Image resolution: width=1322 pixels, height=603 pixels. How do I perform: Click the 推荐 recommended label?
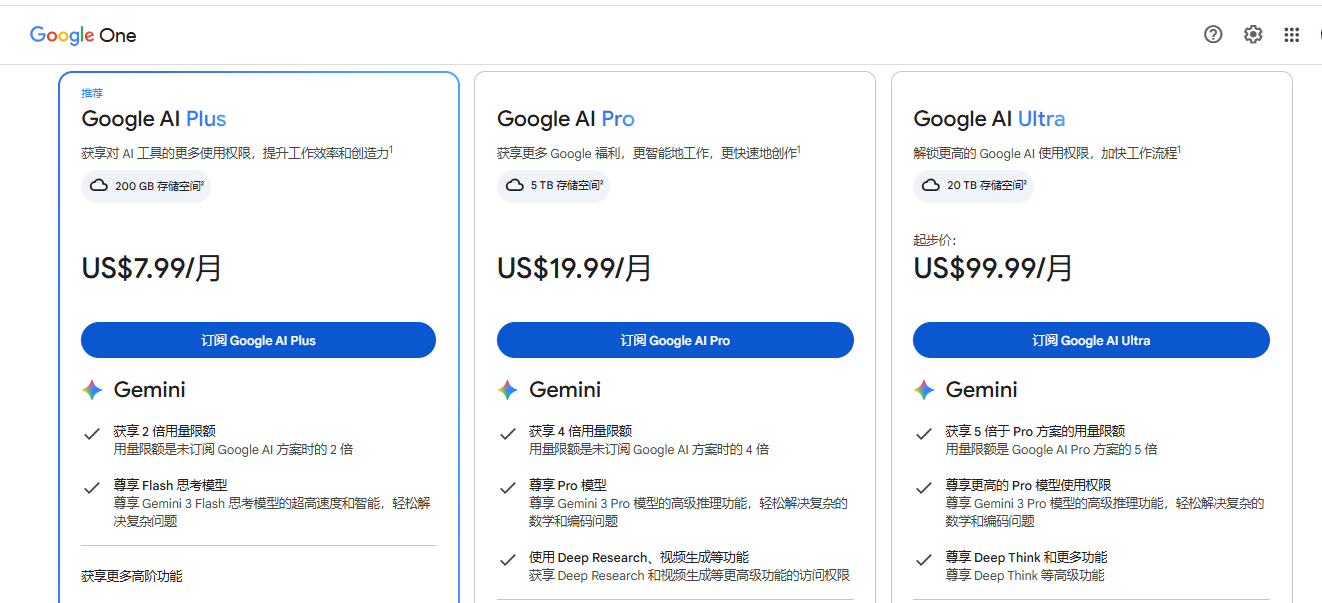(92, 93)
